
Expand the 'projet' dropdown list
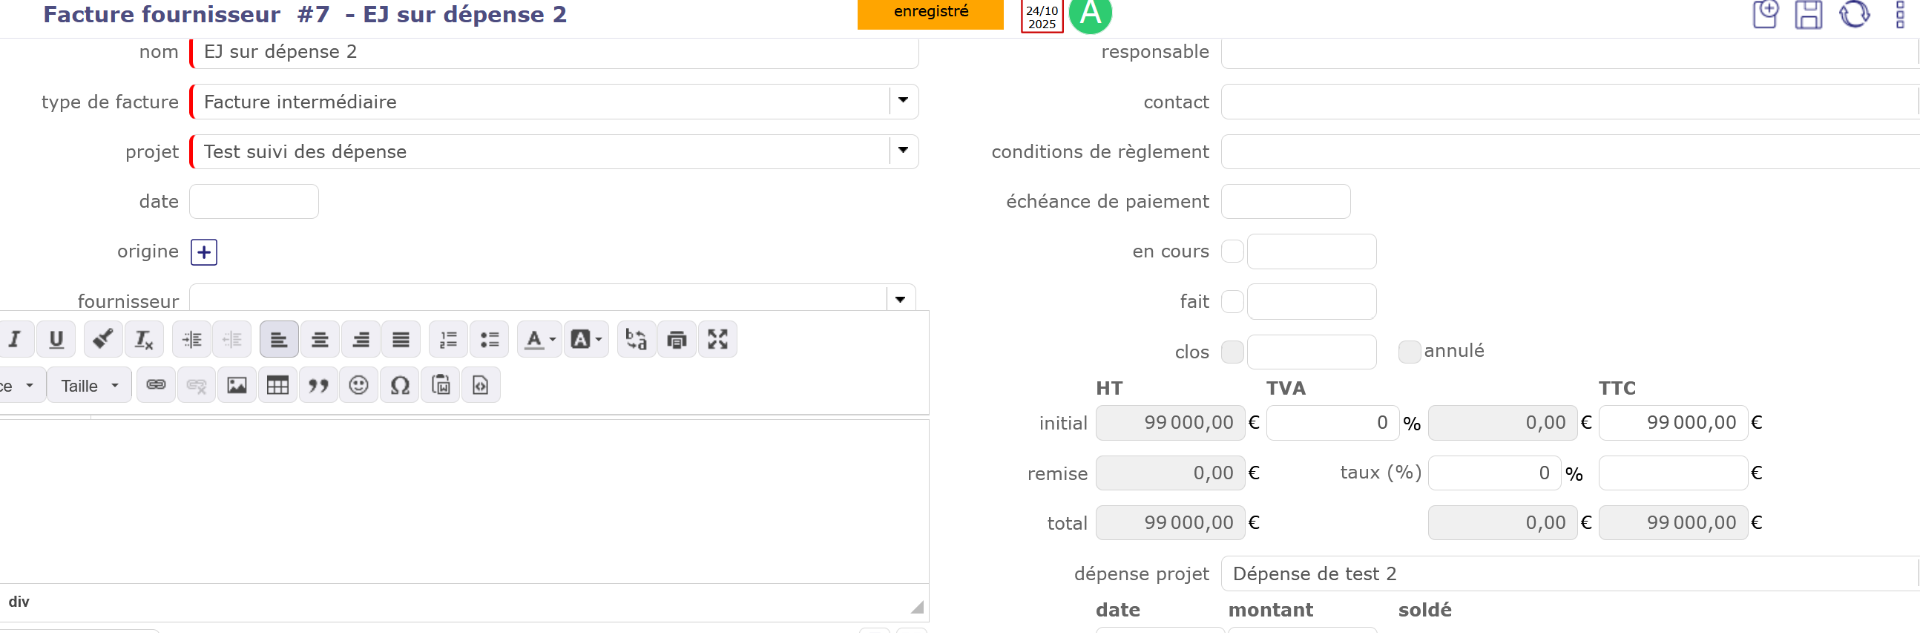click(x=903, y=151)
